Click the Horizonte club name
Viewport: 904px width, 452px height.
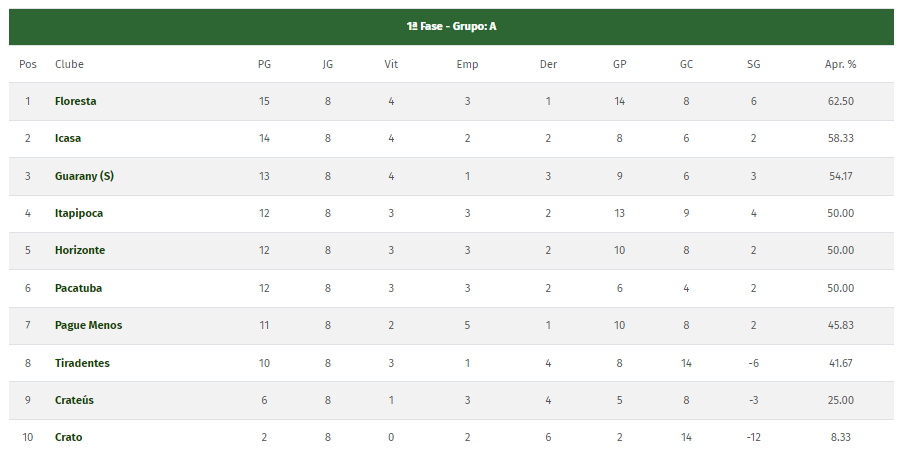coord(80,250)
